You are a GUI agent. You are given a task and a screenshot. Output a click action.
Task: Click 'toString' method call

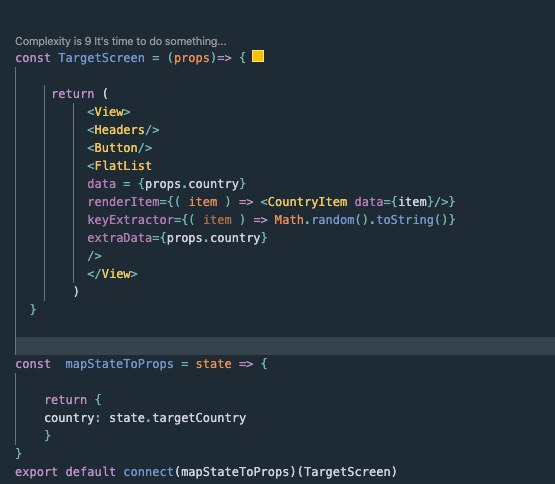pos(405,220)
